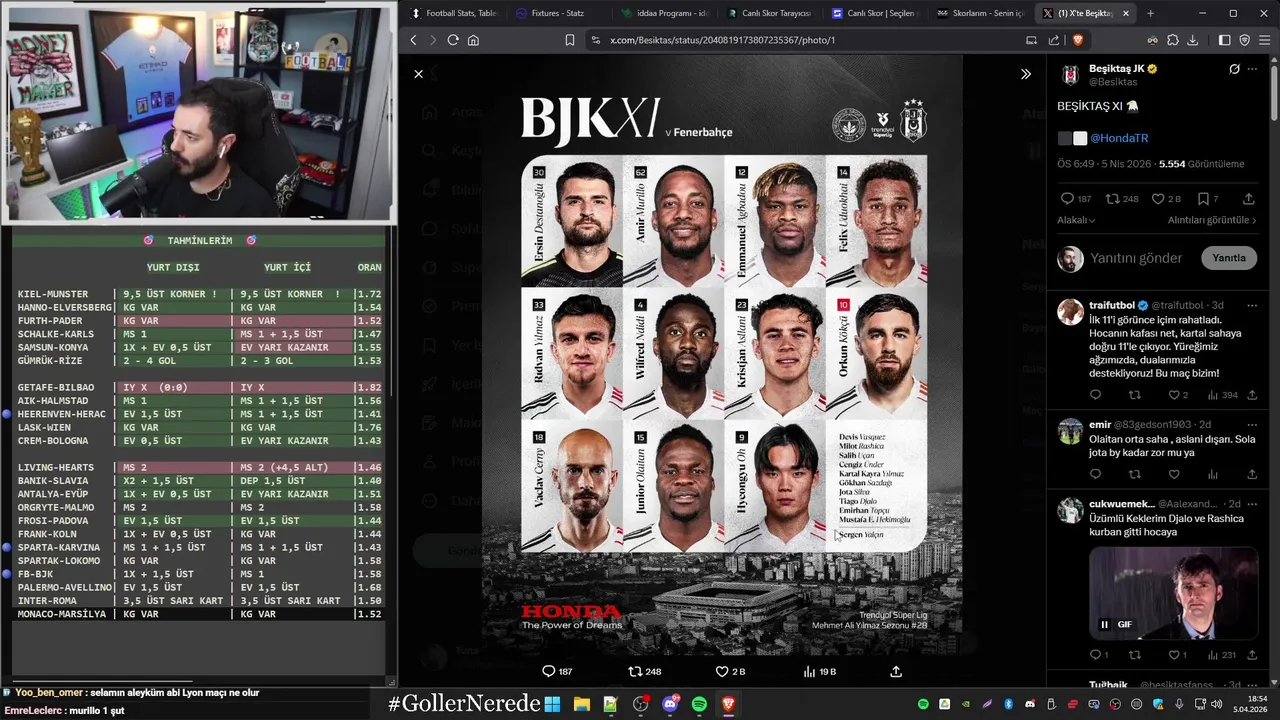Like emir's reply

tap(1174, 474)
